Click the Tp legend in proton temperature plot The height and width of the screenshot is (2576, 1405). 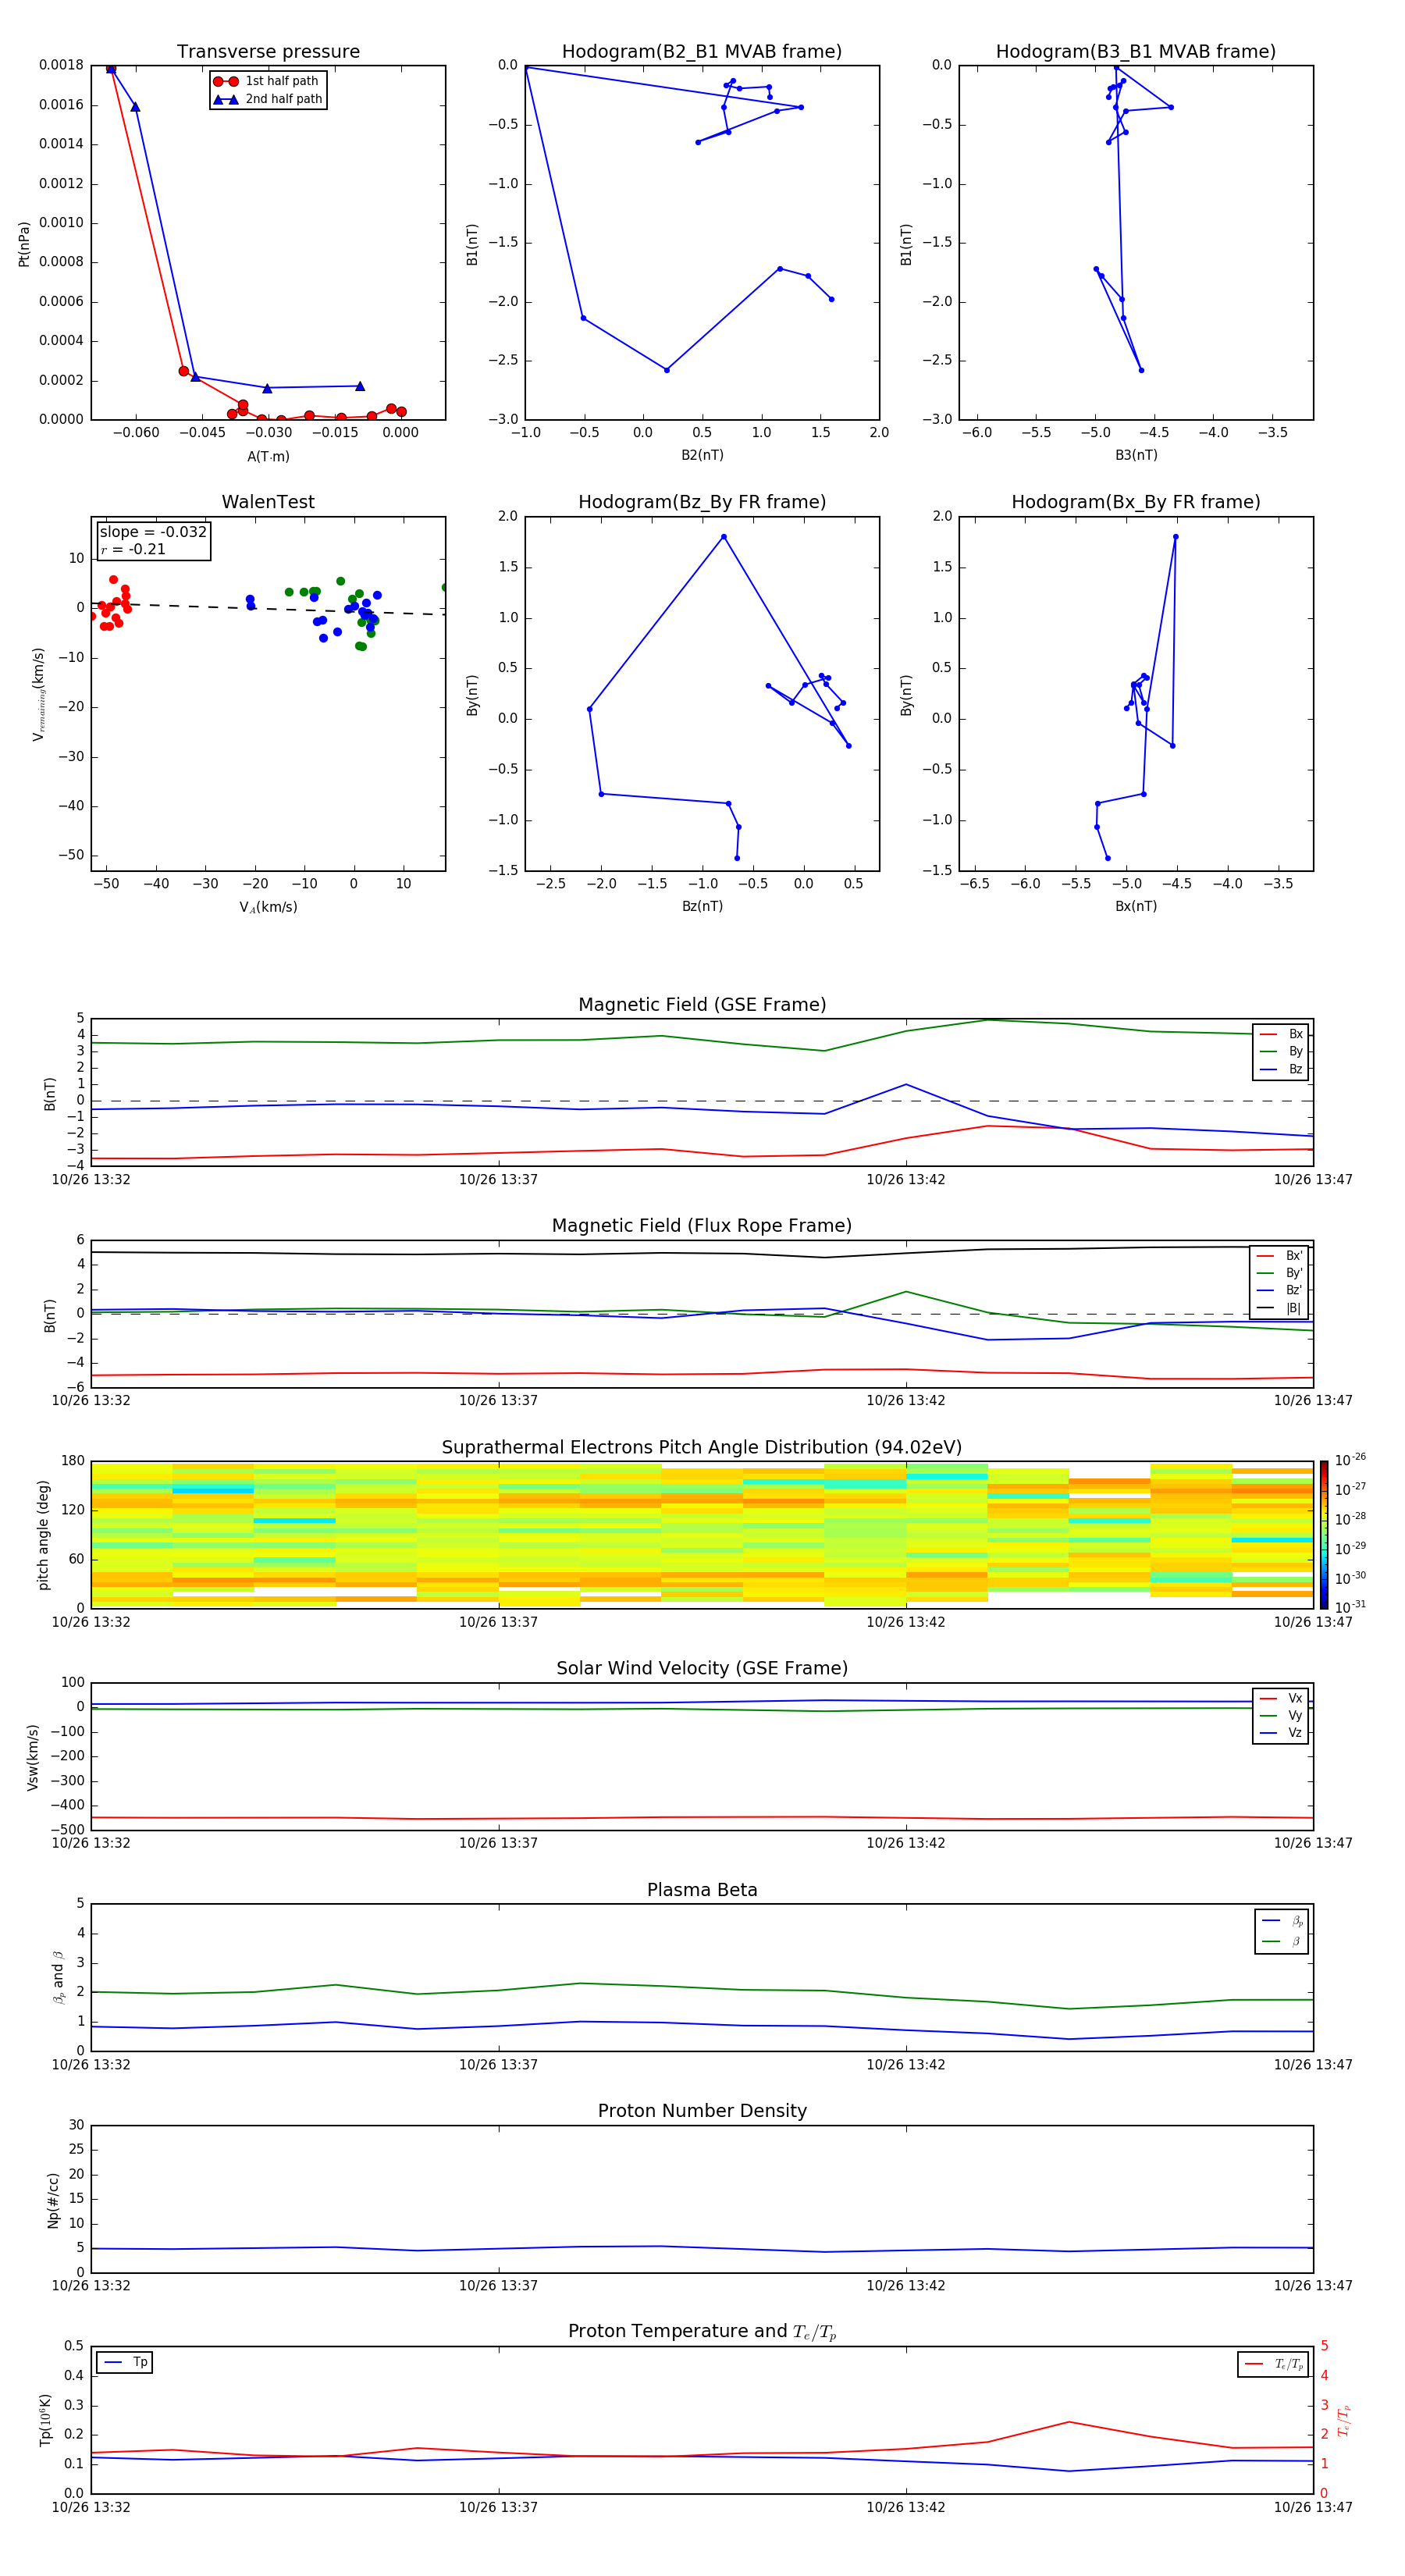pyautogui.click(x=125, y=2362)
